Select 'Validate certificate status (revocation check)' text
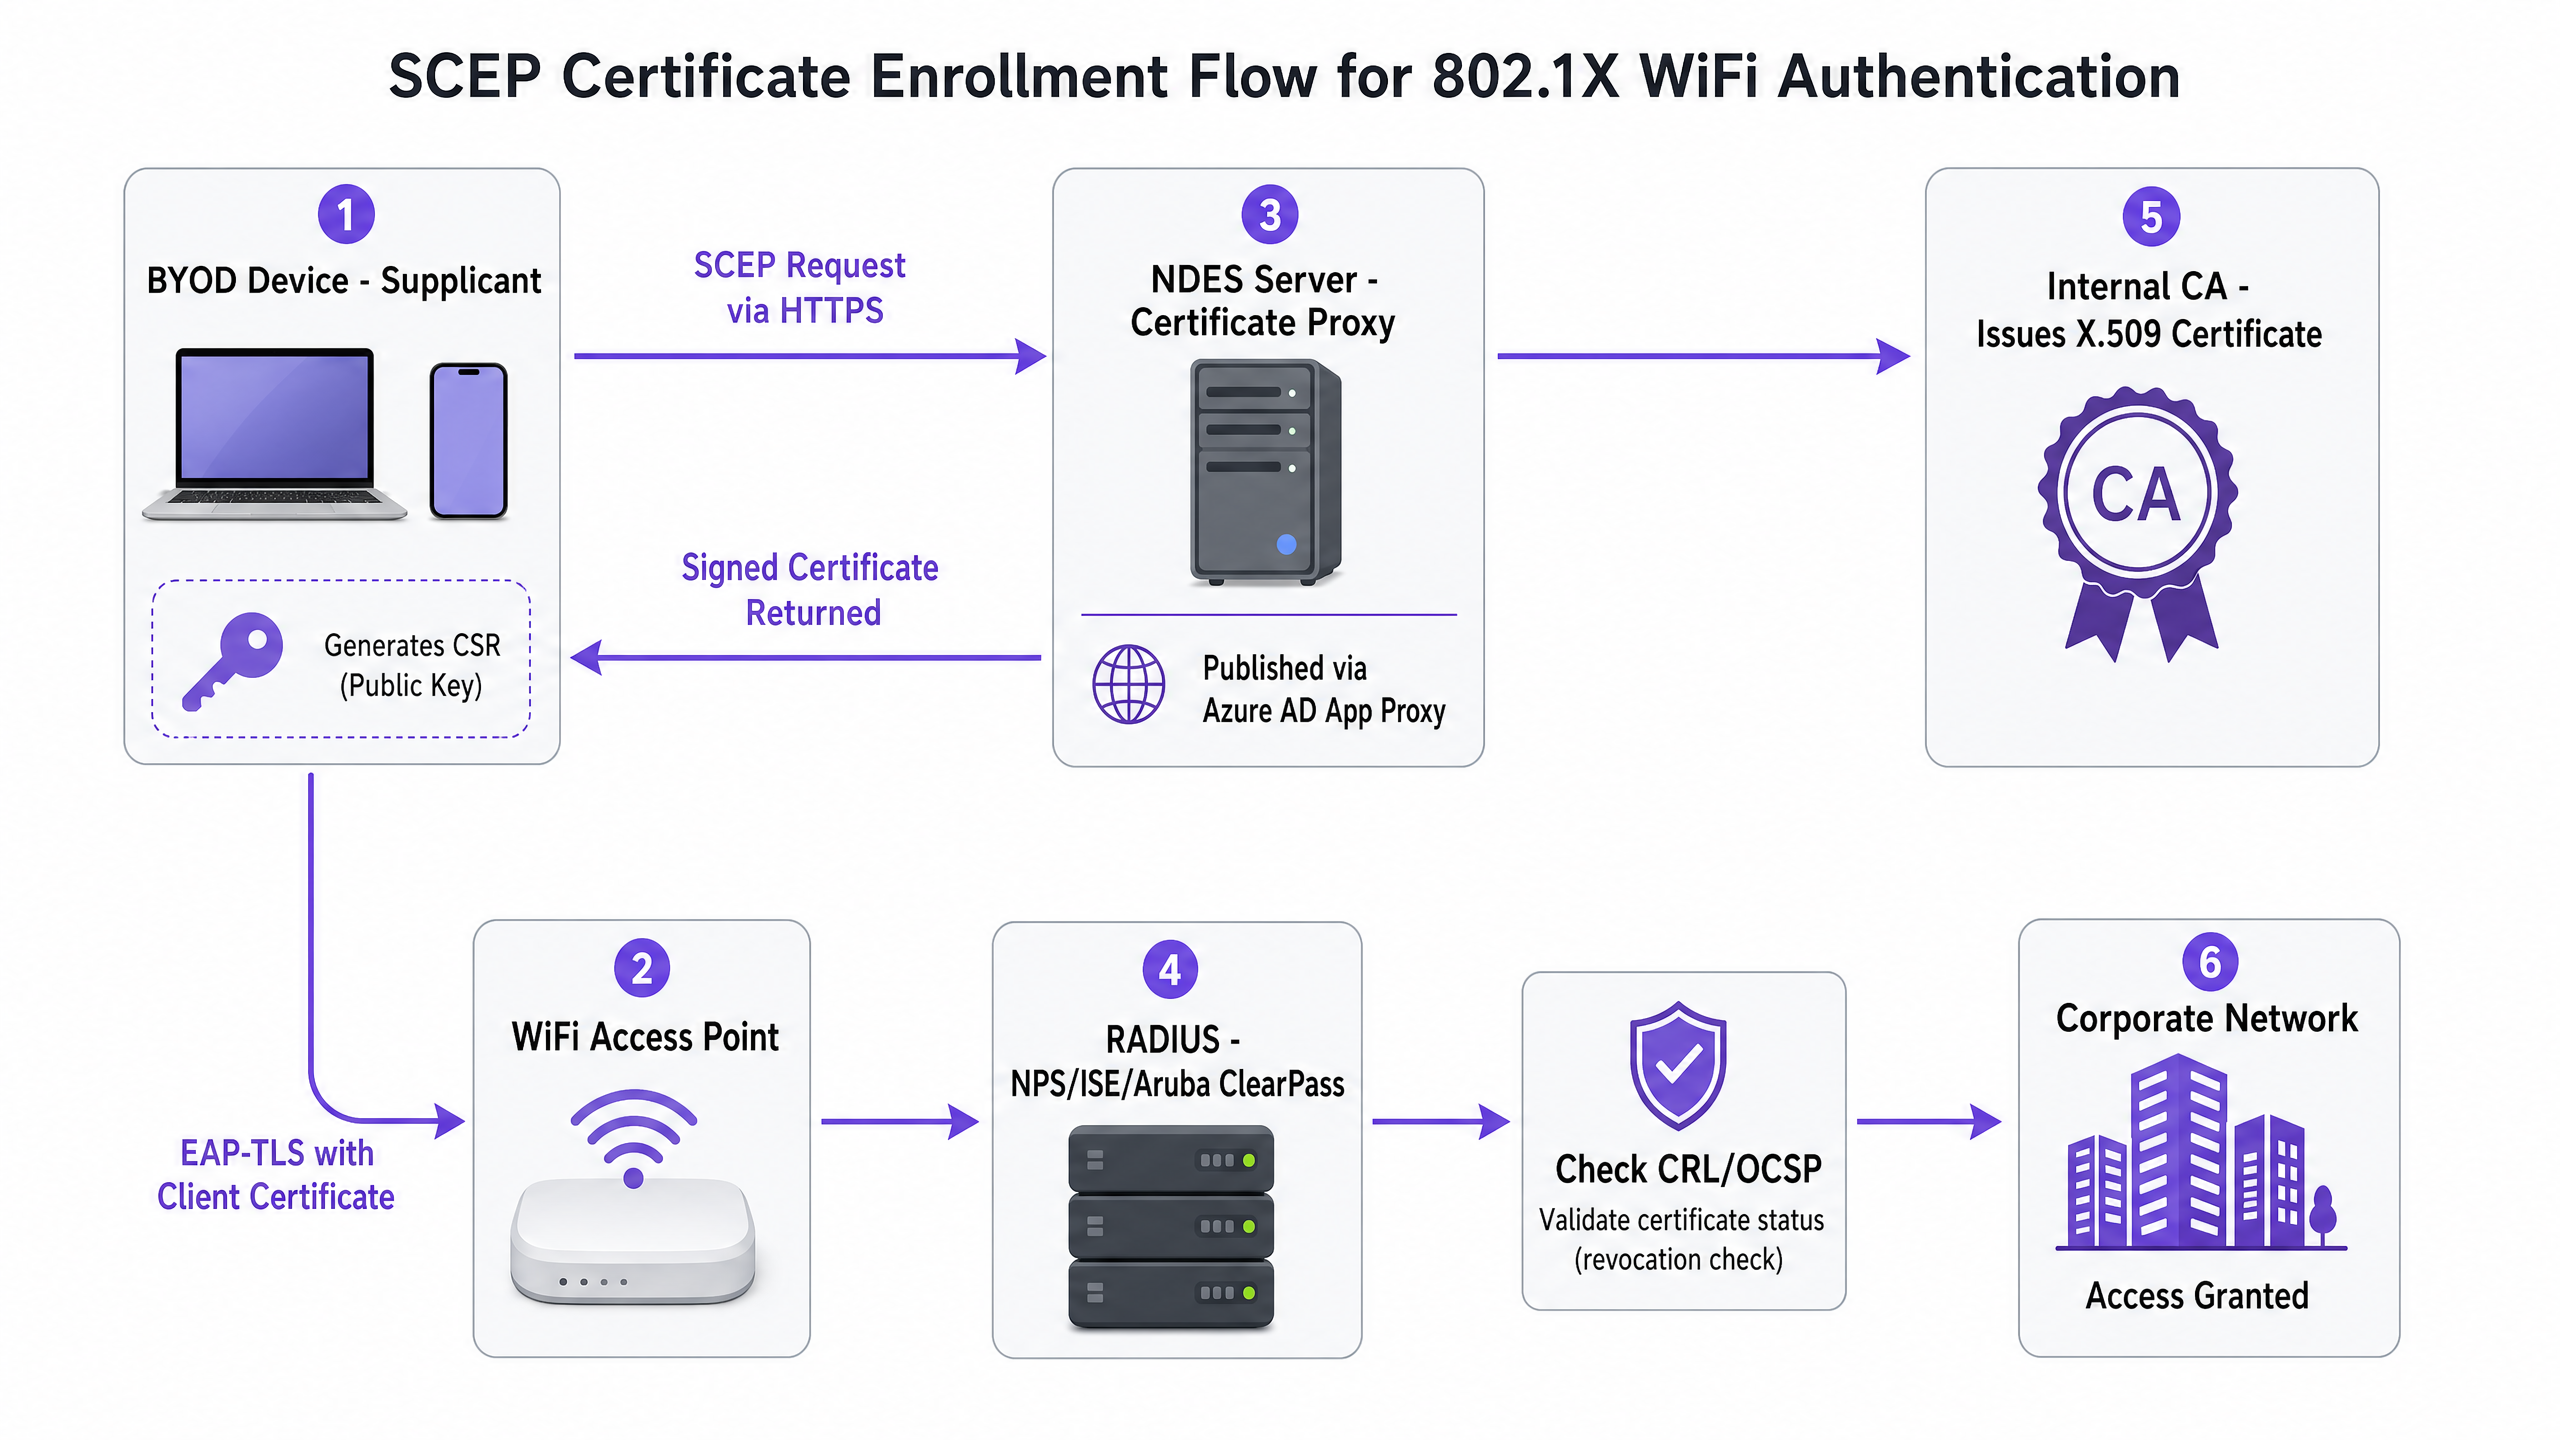The image size is (2560, 1440). coord(1681,1240)
